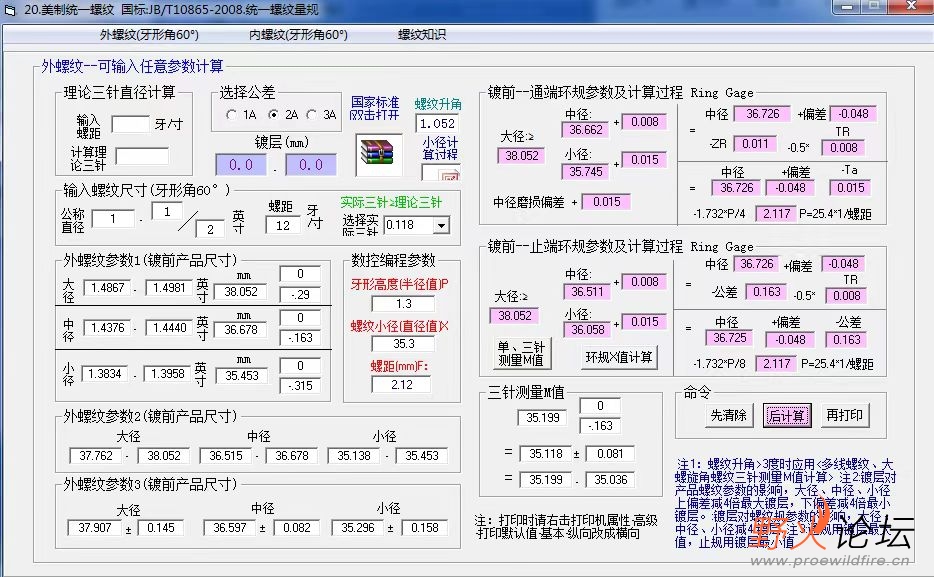The width and height of the screenshot is (934, 577).
Task: Click the 输入螺距 thread pitch input field
Action: (x=130, y=124)
